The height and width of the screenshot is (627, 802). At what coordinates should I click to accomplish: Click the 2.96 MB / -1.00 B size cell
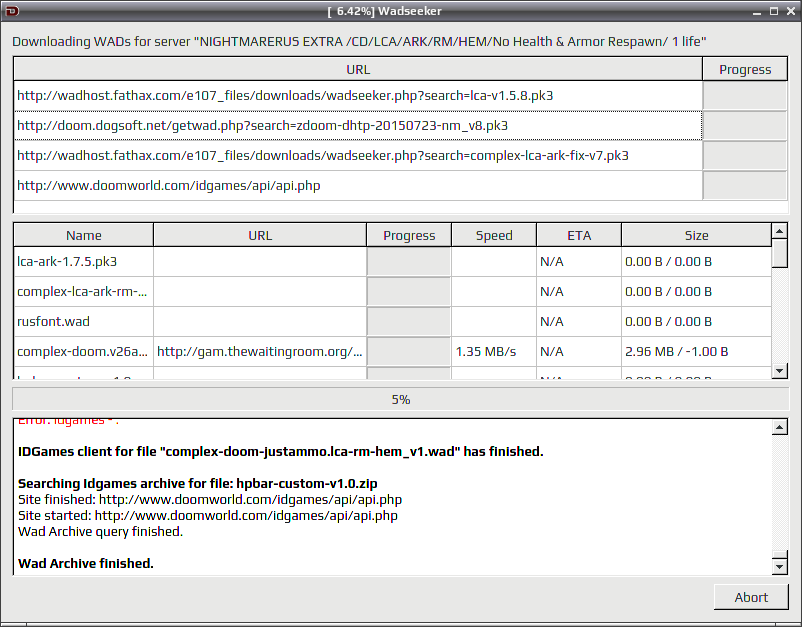point(696,352)
